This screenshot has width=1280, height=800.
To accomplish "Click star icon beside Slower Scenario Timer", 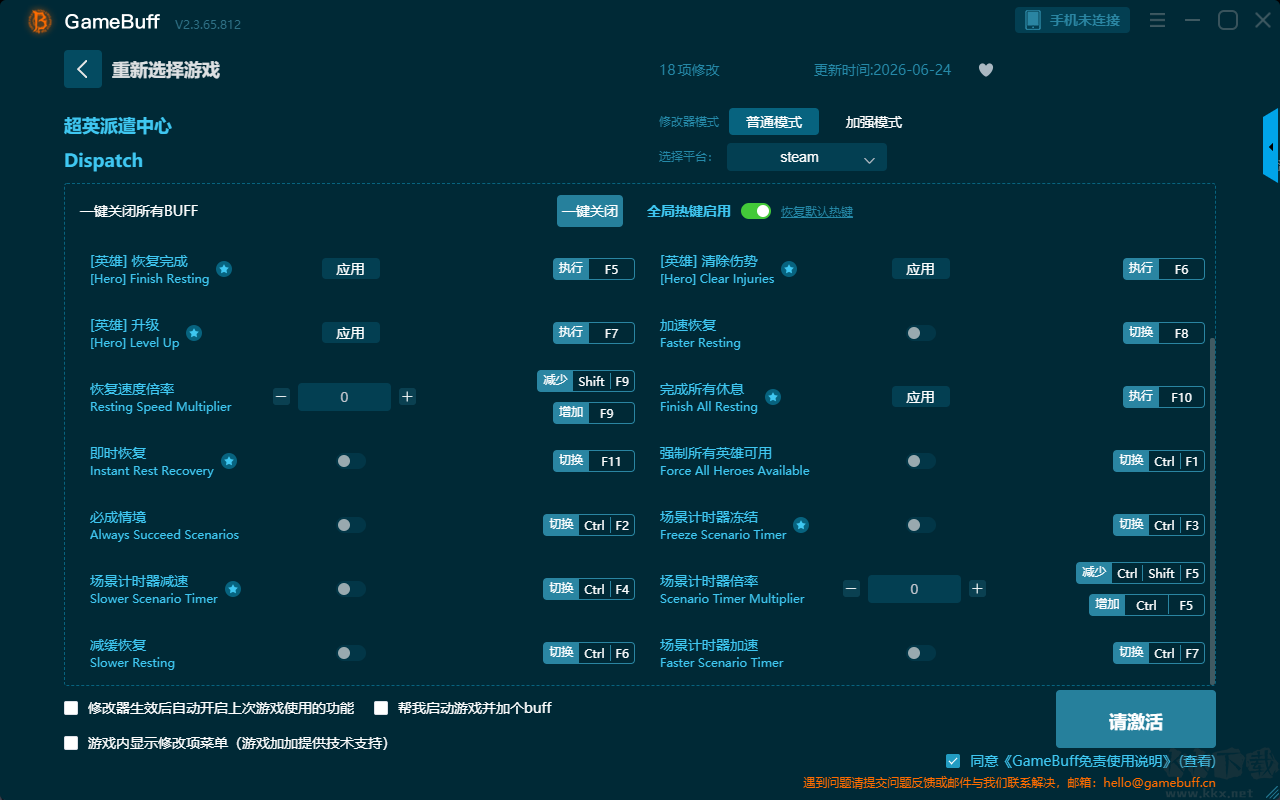I will pyautogui.click(x=233, y=589).
